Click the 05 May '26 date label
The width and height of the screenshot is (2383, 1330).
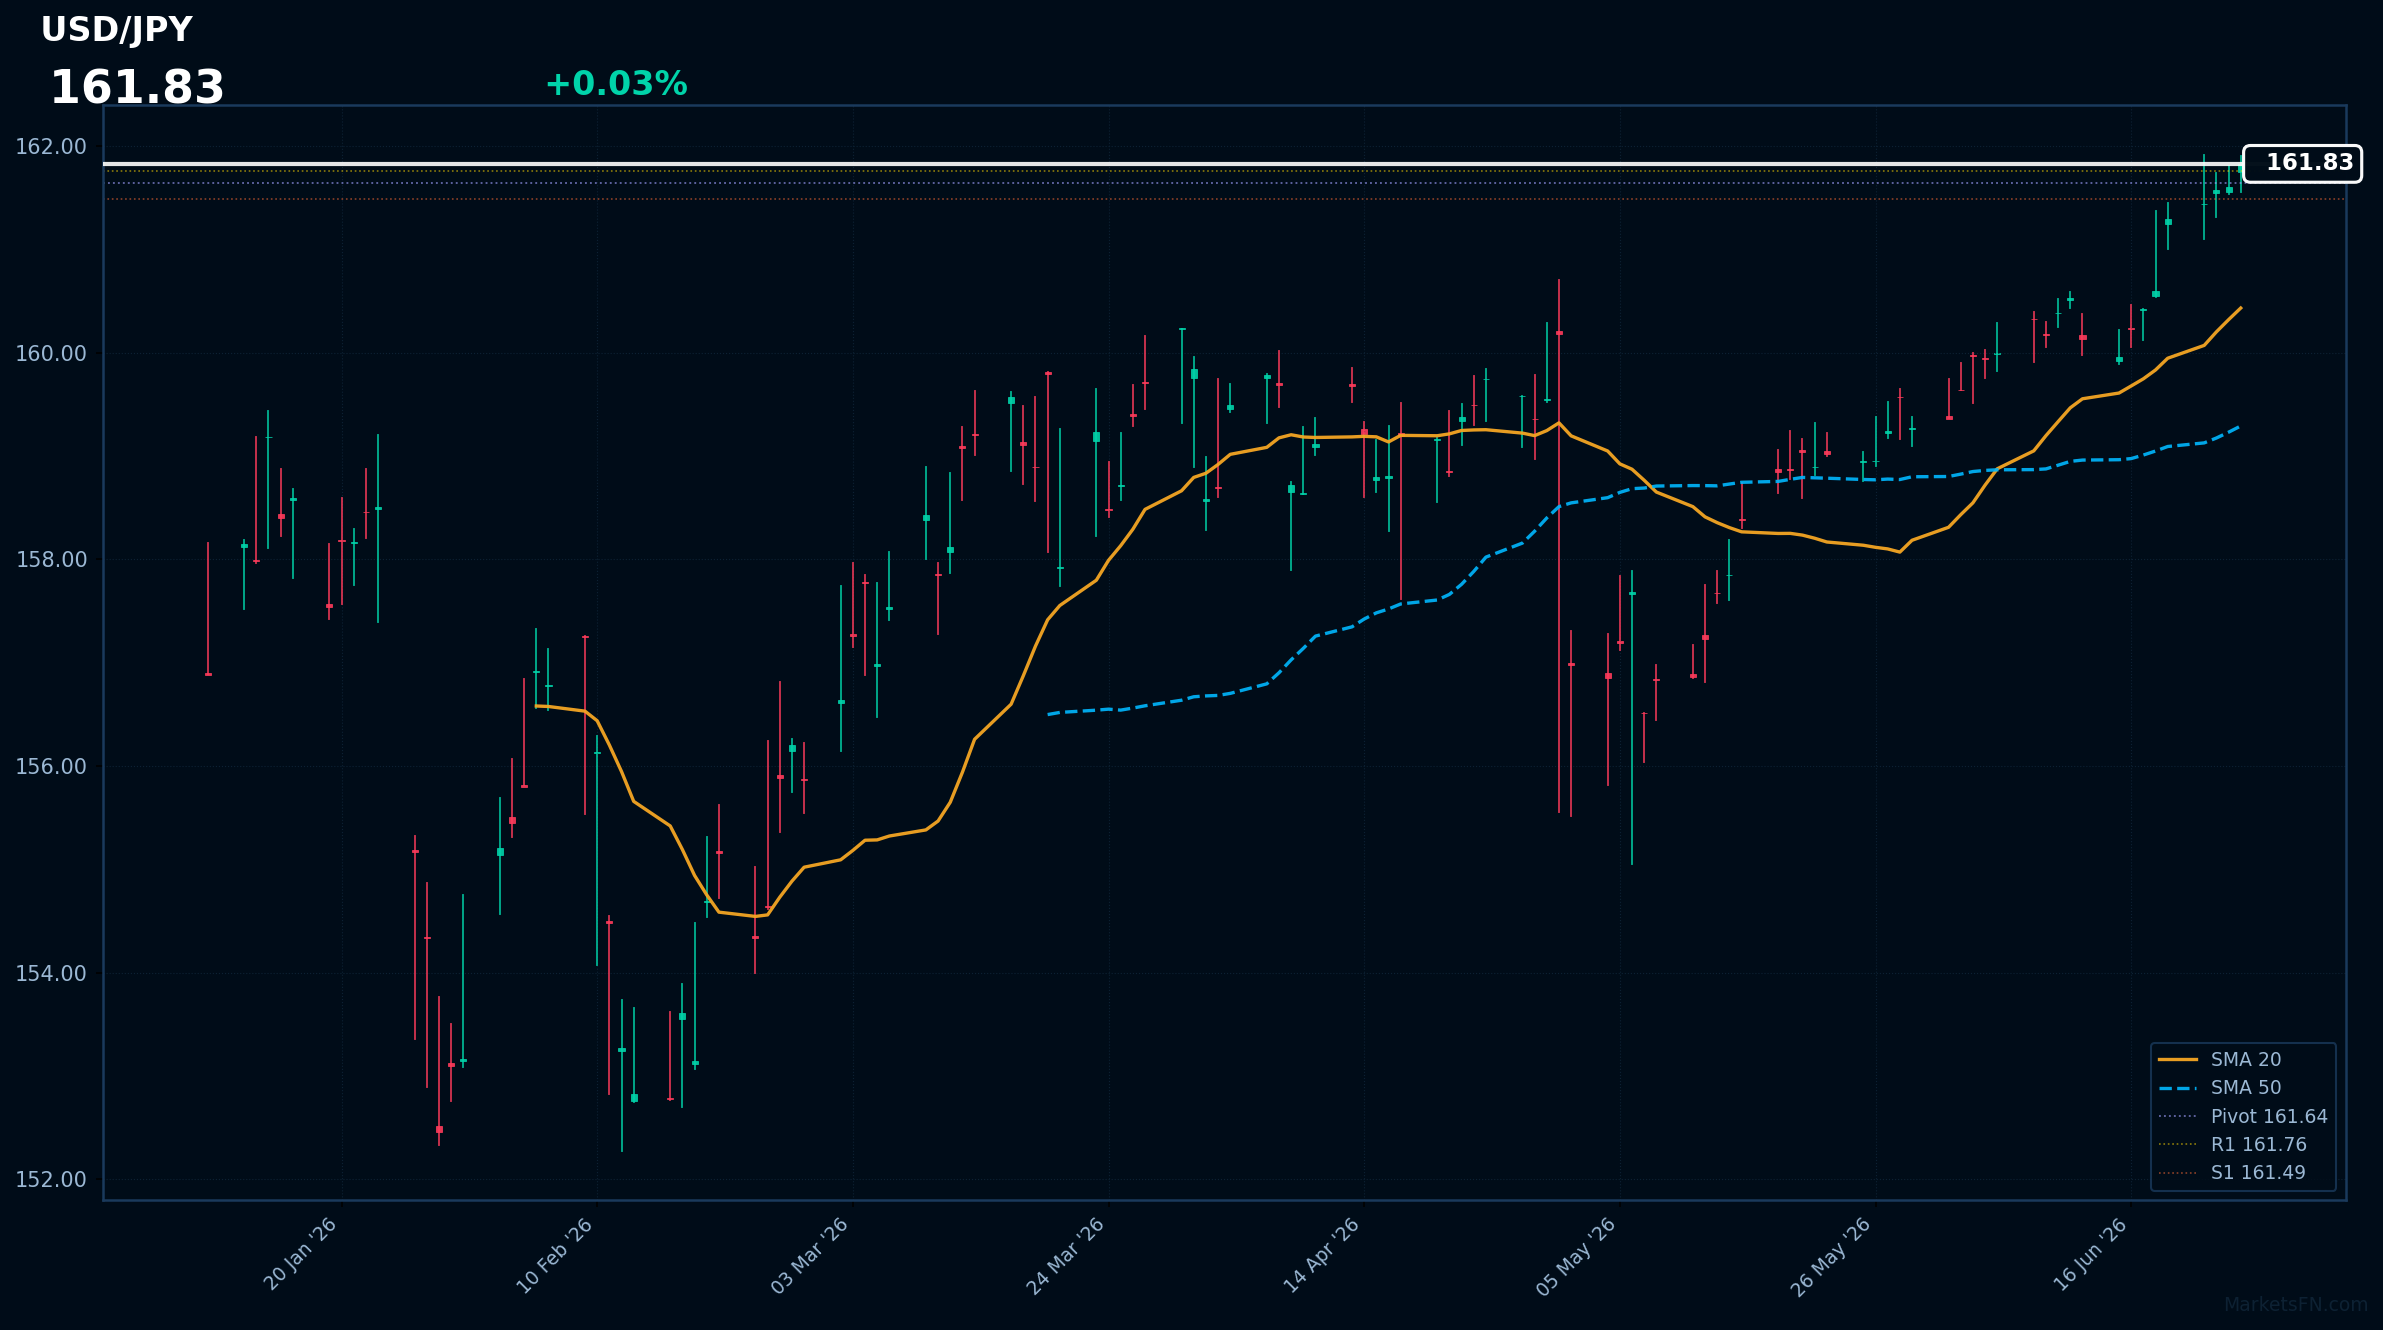(x=1577, y=1256)
